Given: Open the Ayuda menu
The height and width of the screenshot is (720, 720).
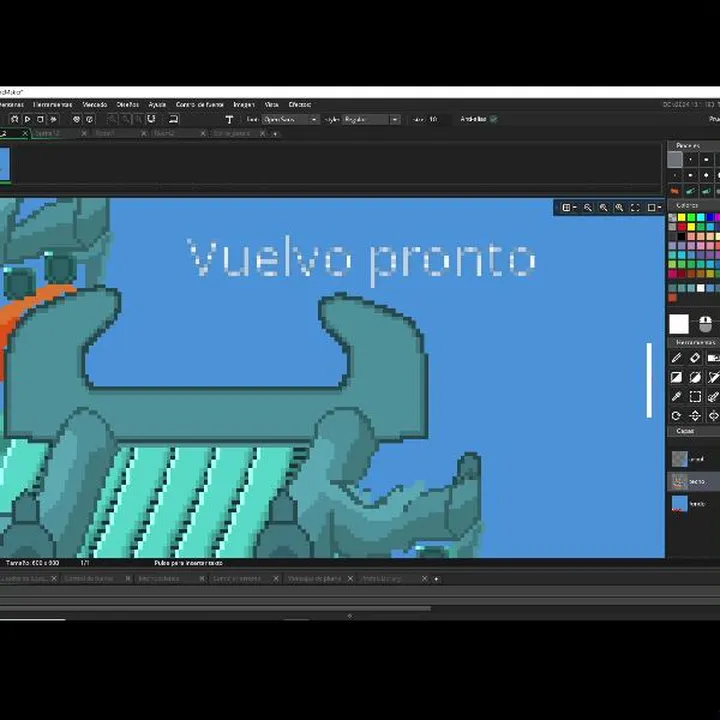Looking at the screenshot, I should [157, 105].
